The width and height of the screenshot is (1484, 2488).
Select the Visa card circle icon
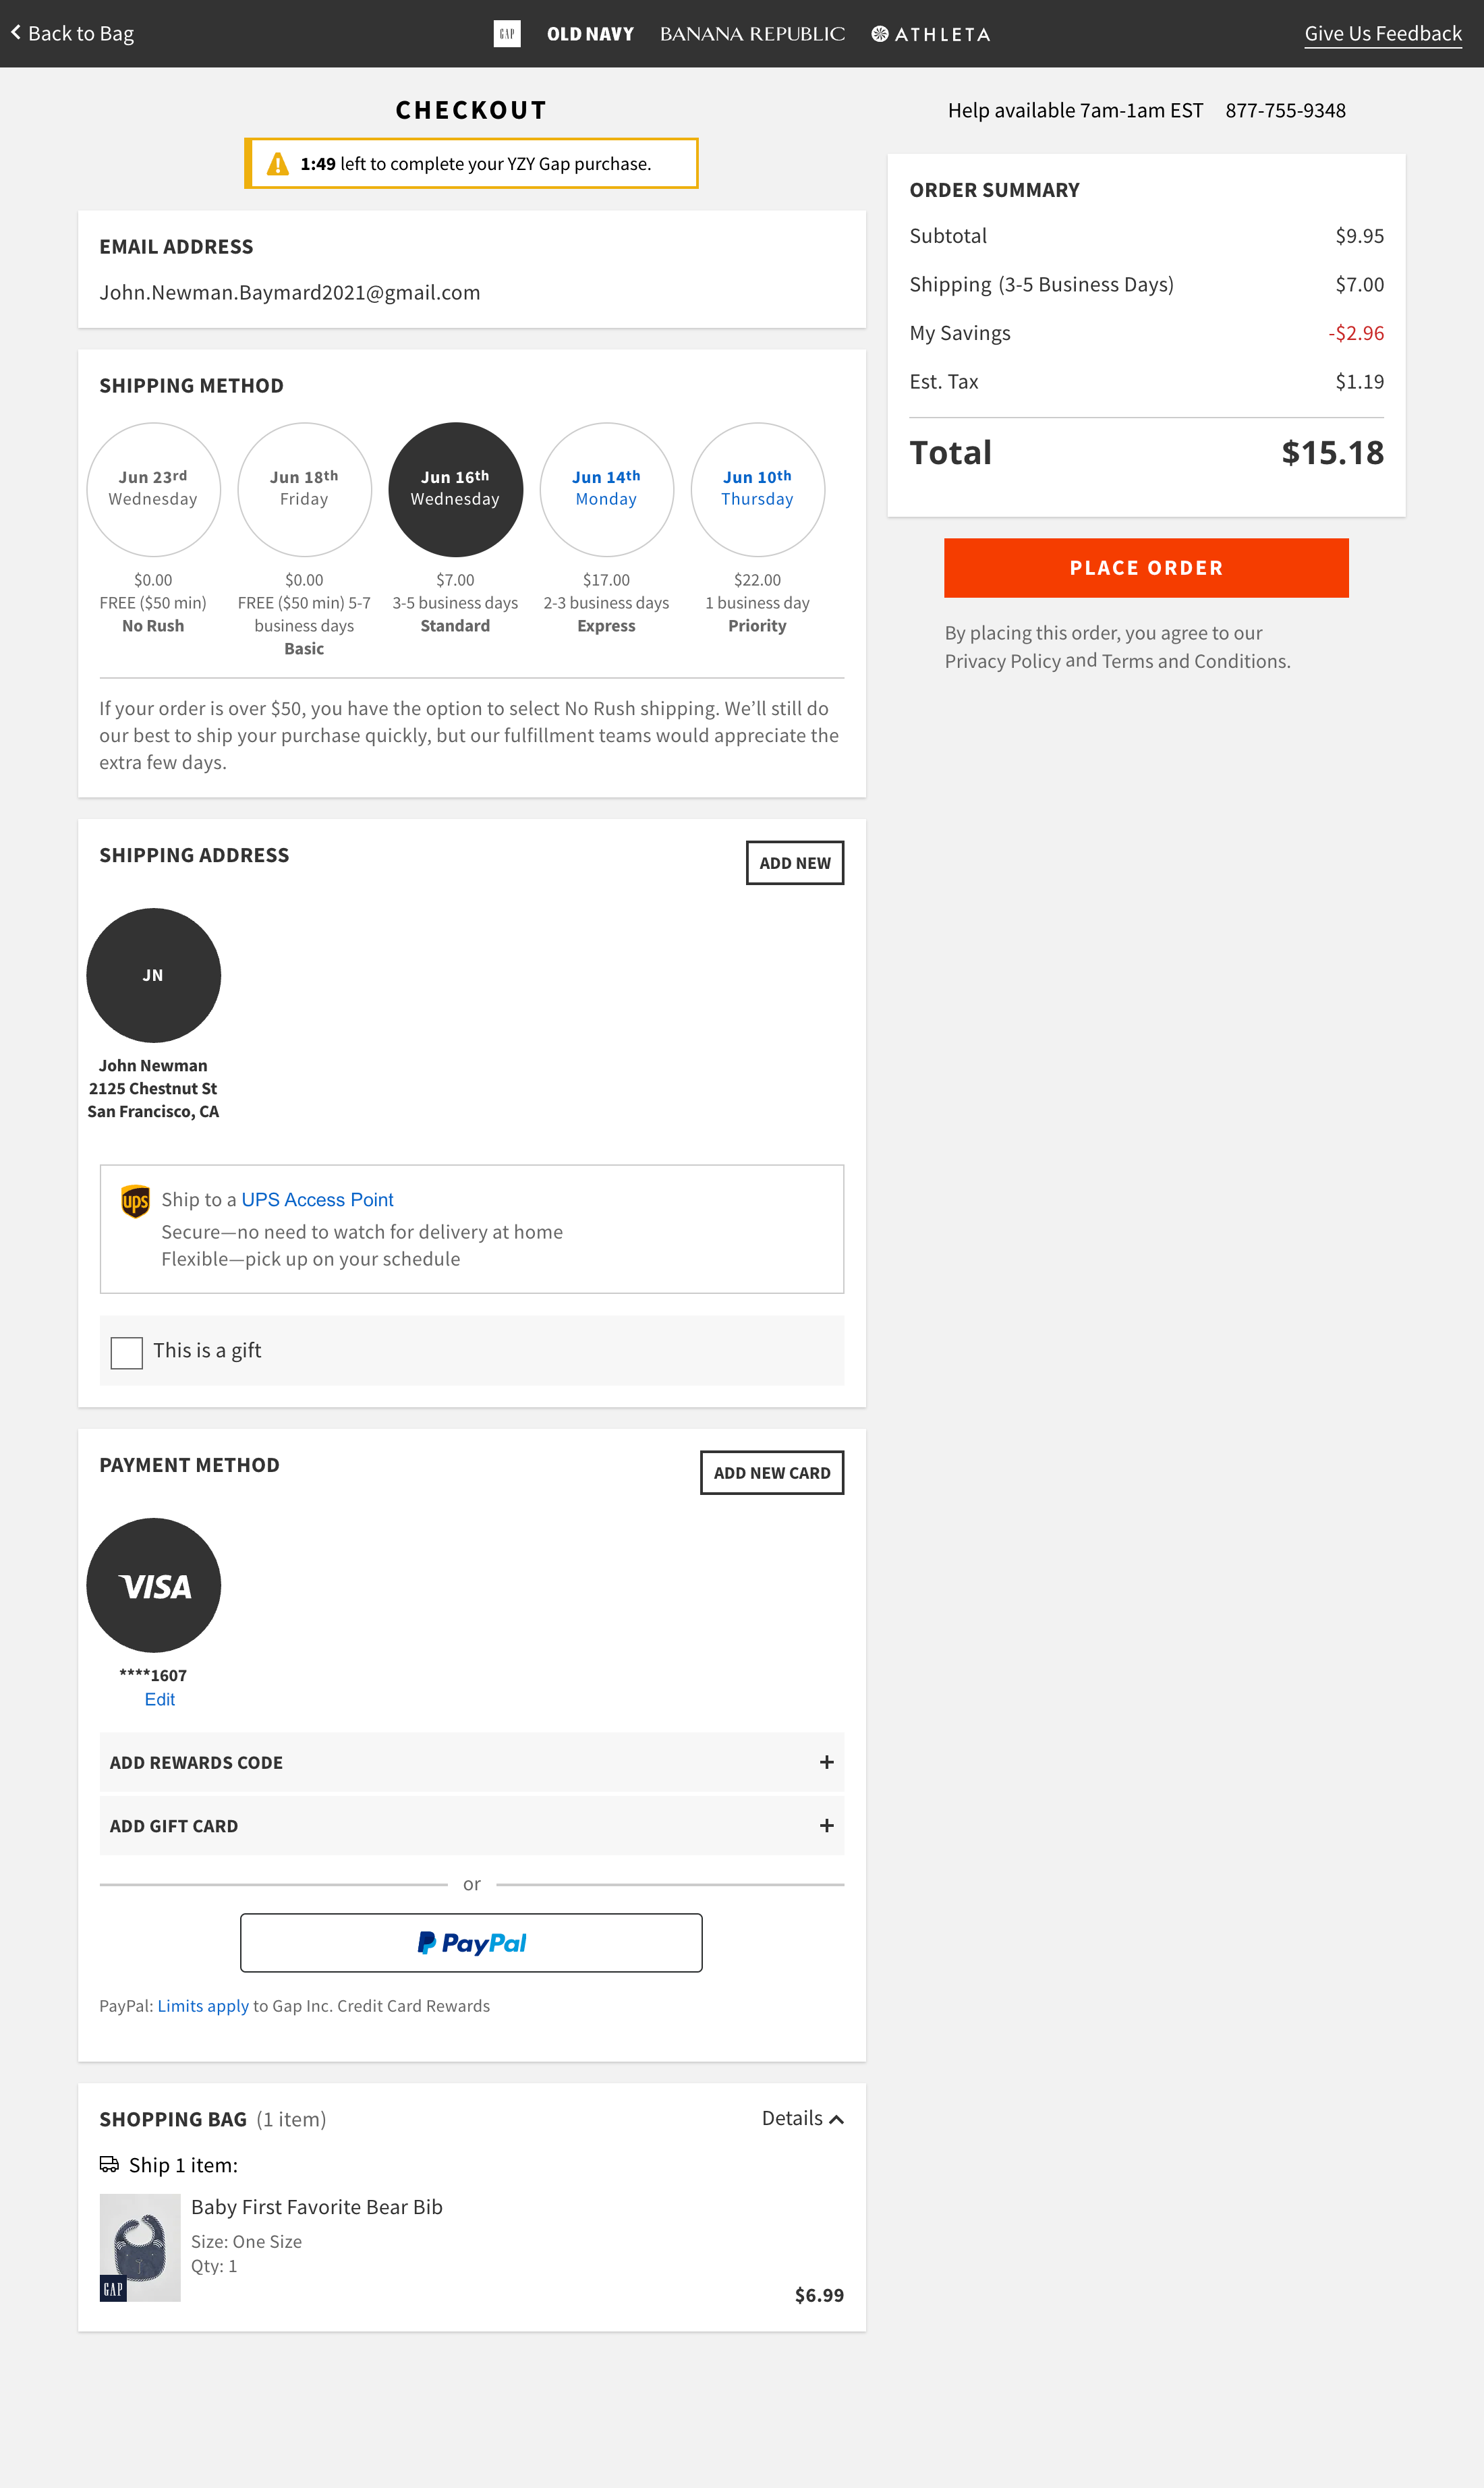pyautogui.click(x=154, y=1585)
